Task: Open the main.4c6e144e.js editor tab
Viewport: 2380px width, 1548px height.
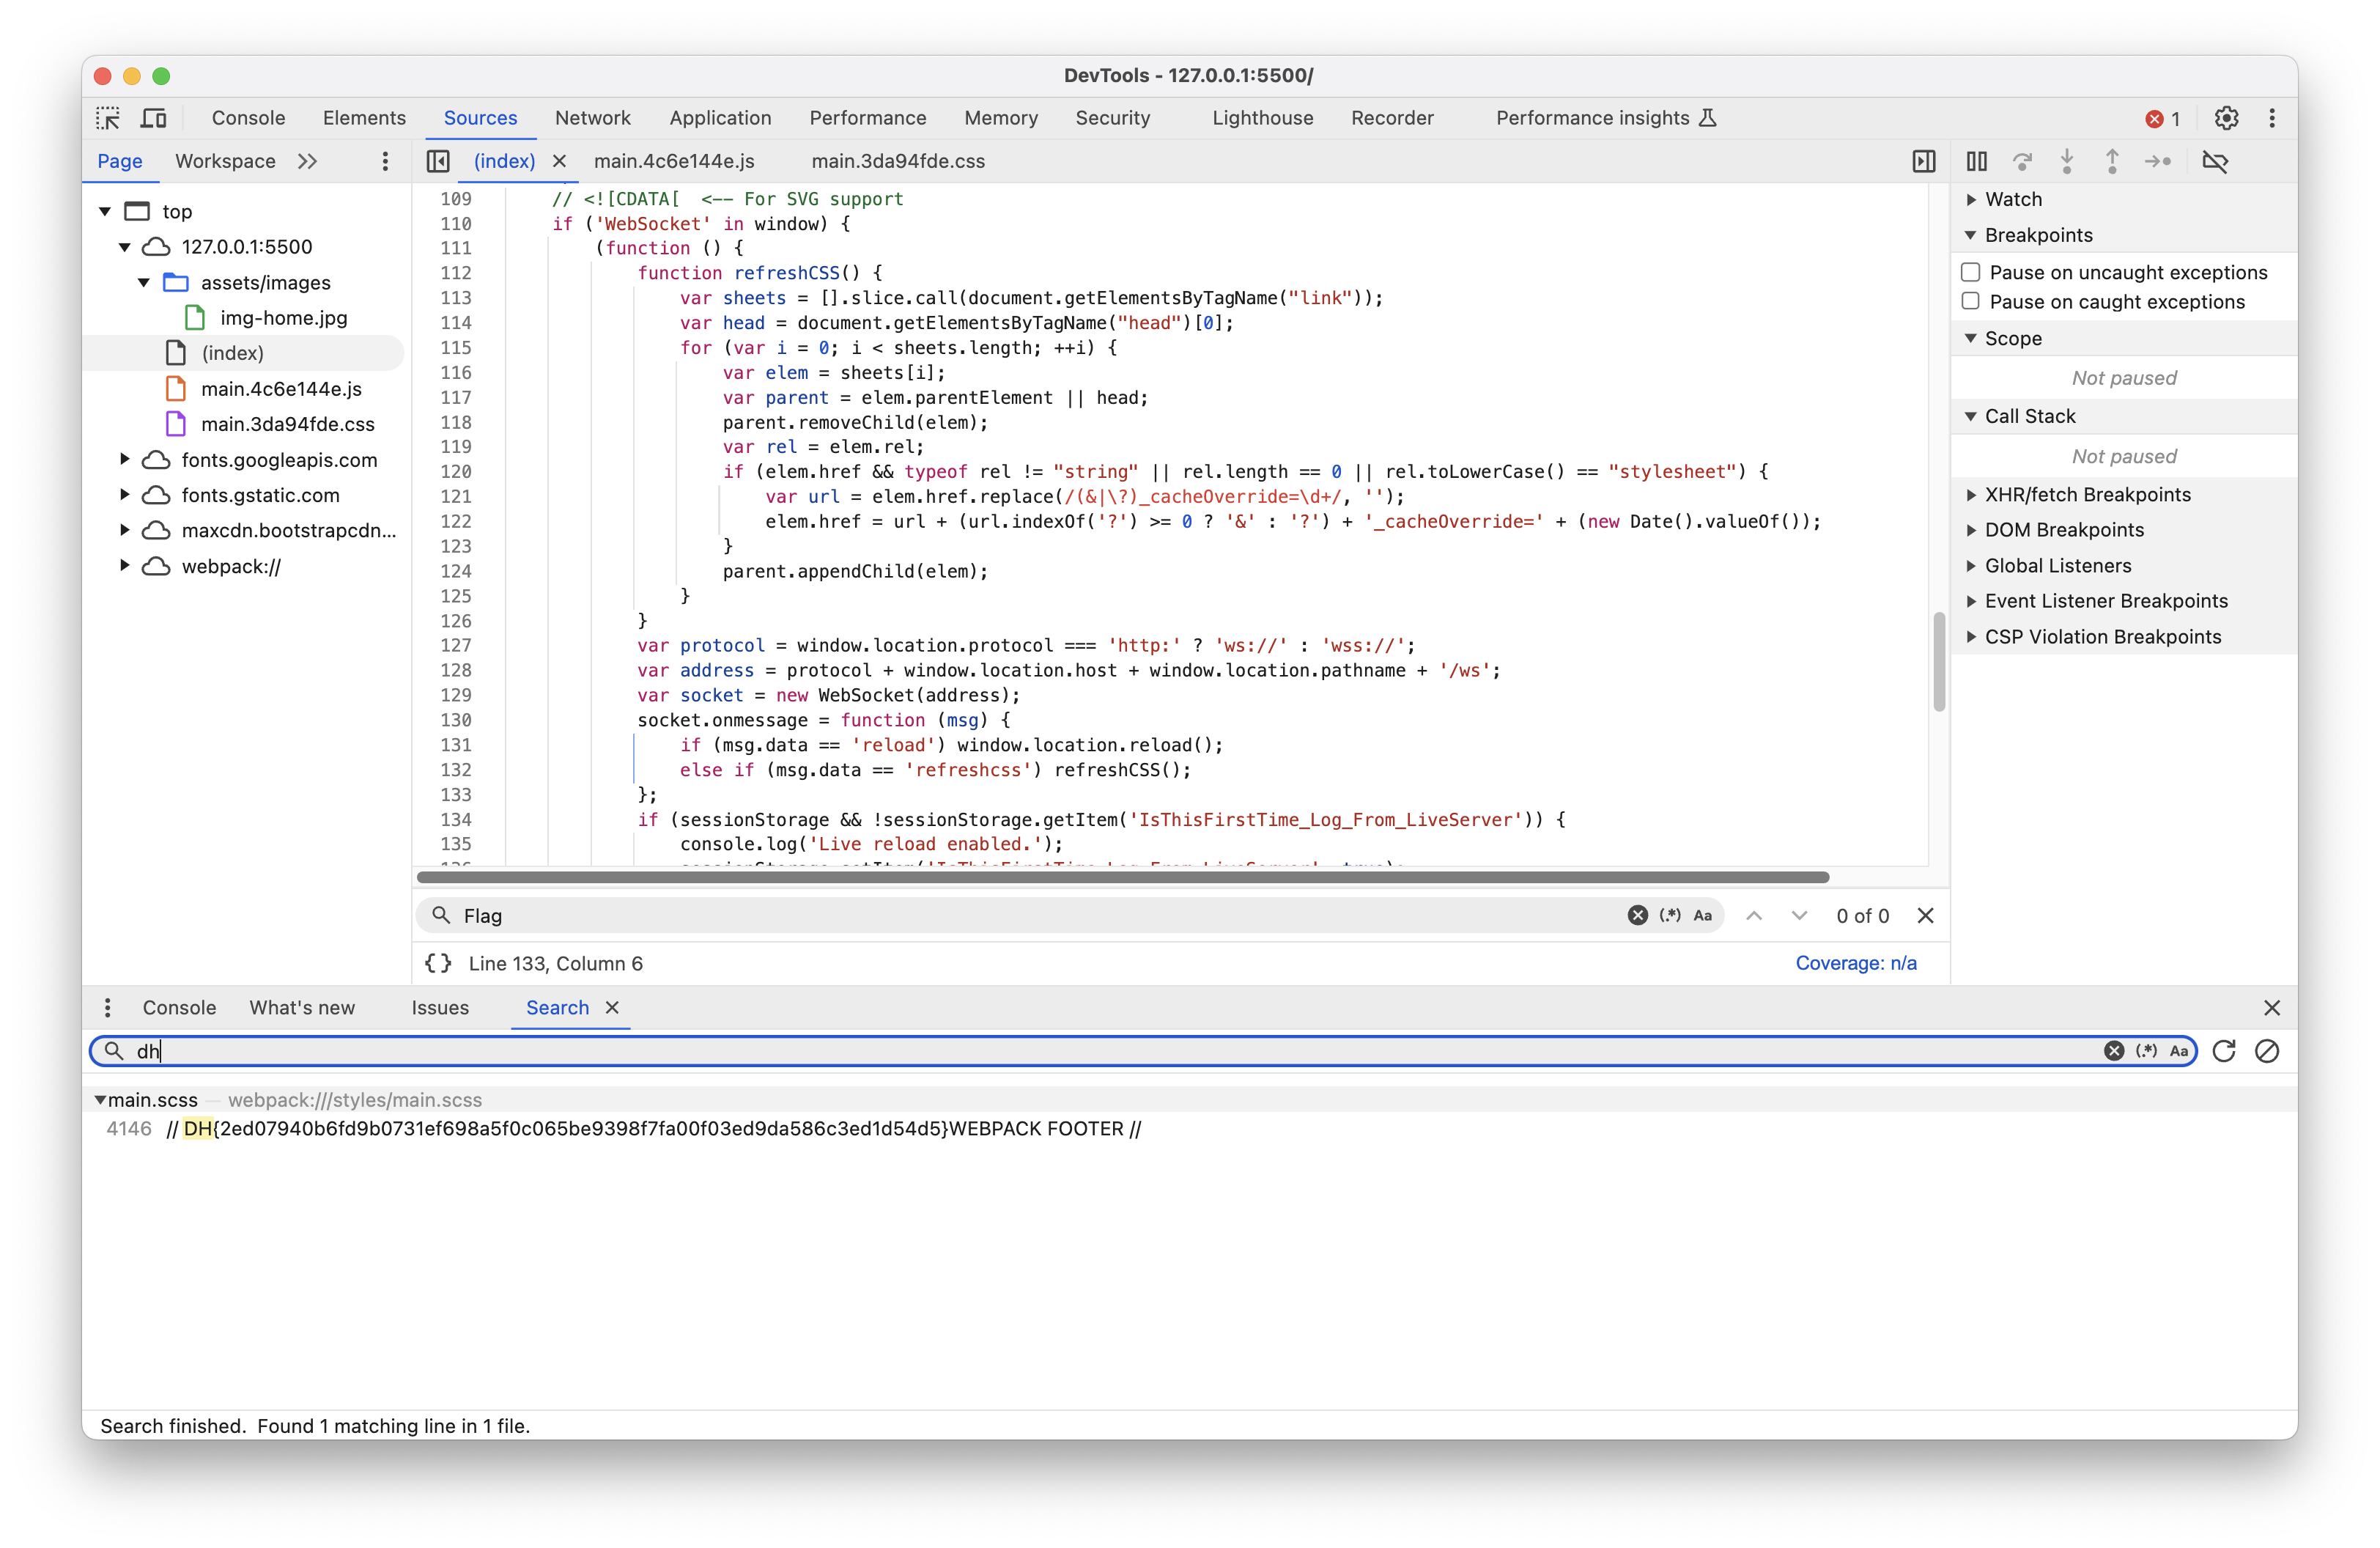Action: tap(673, 161)
